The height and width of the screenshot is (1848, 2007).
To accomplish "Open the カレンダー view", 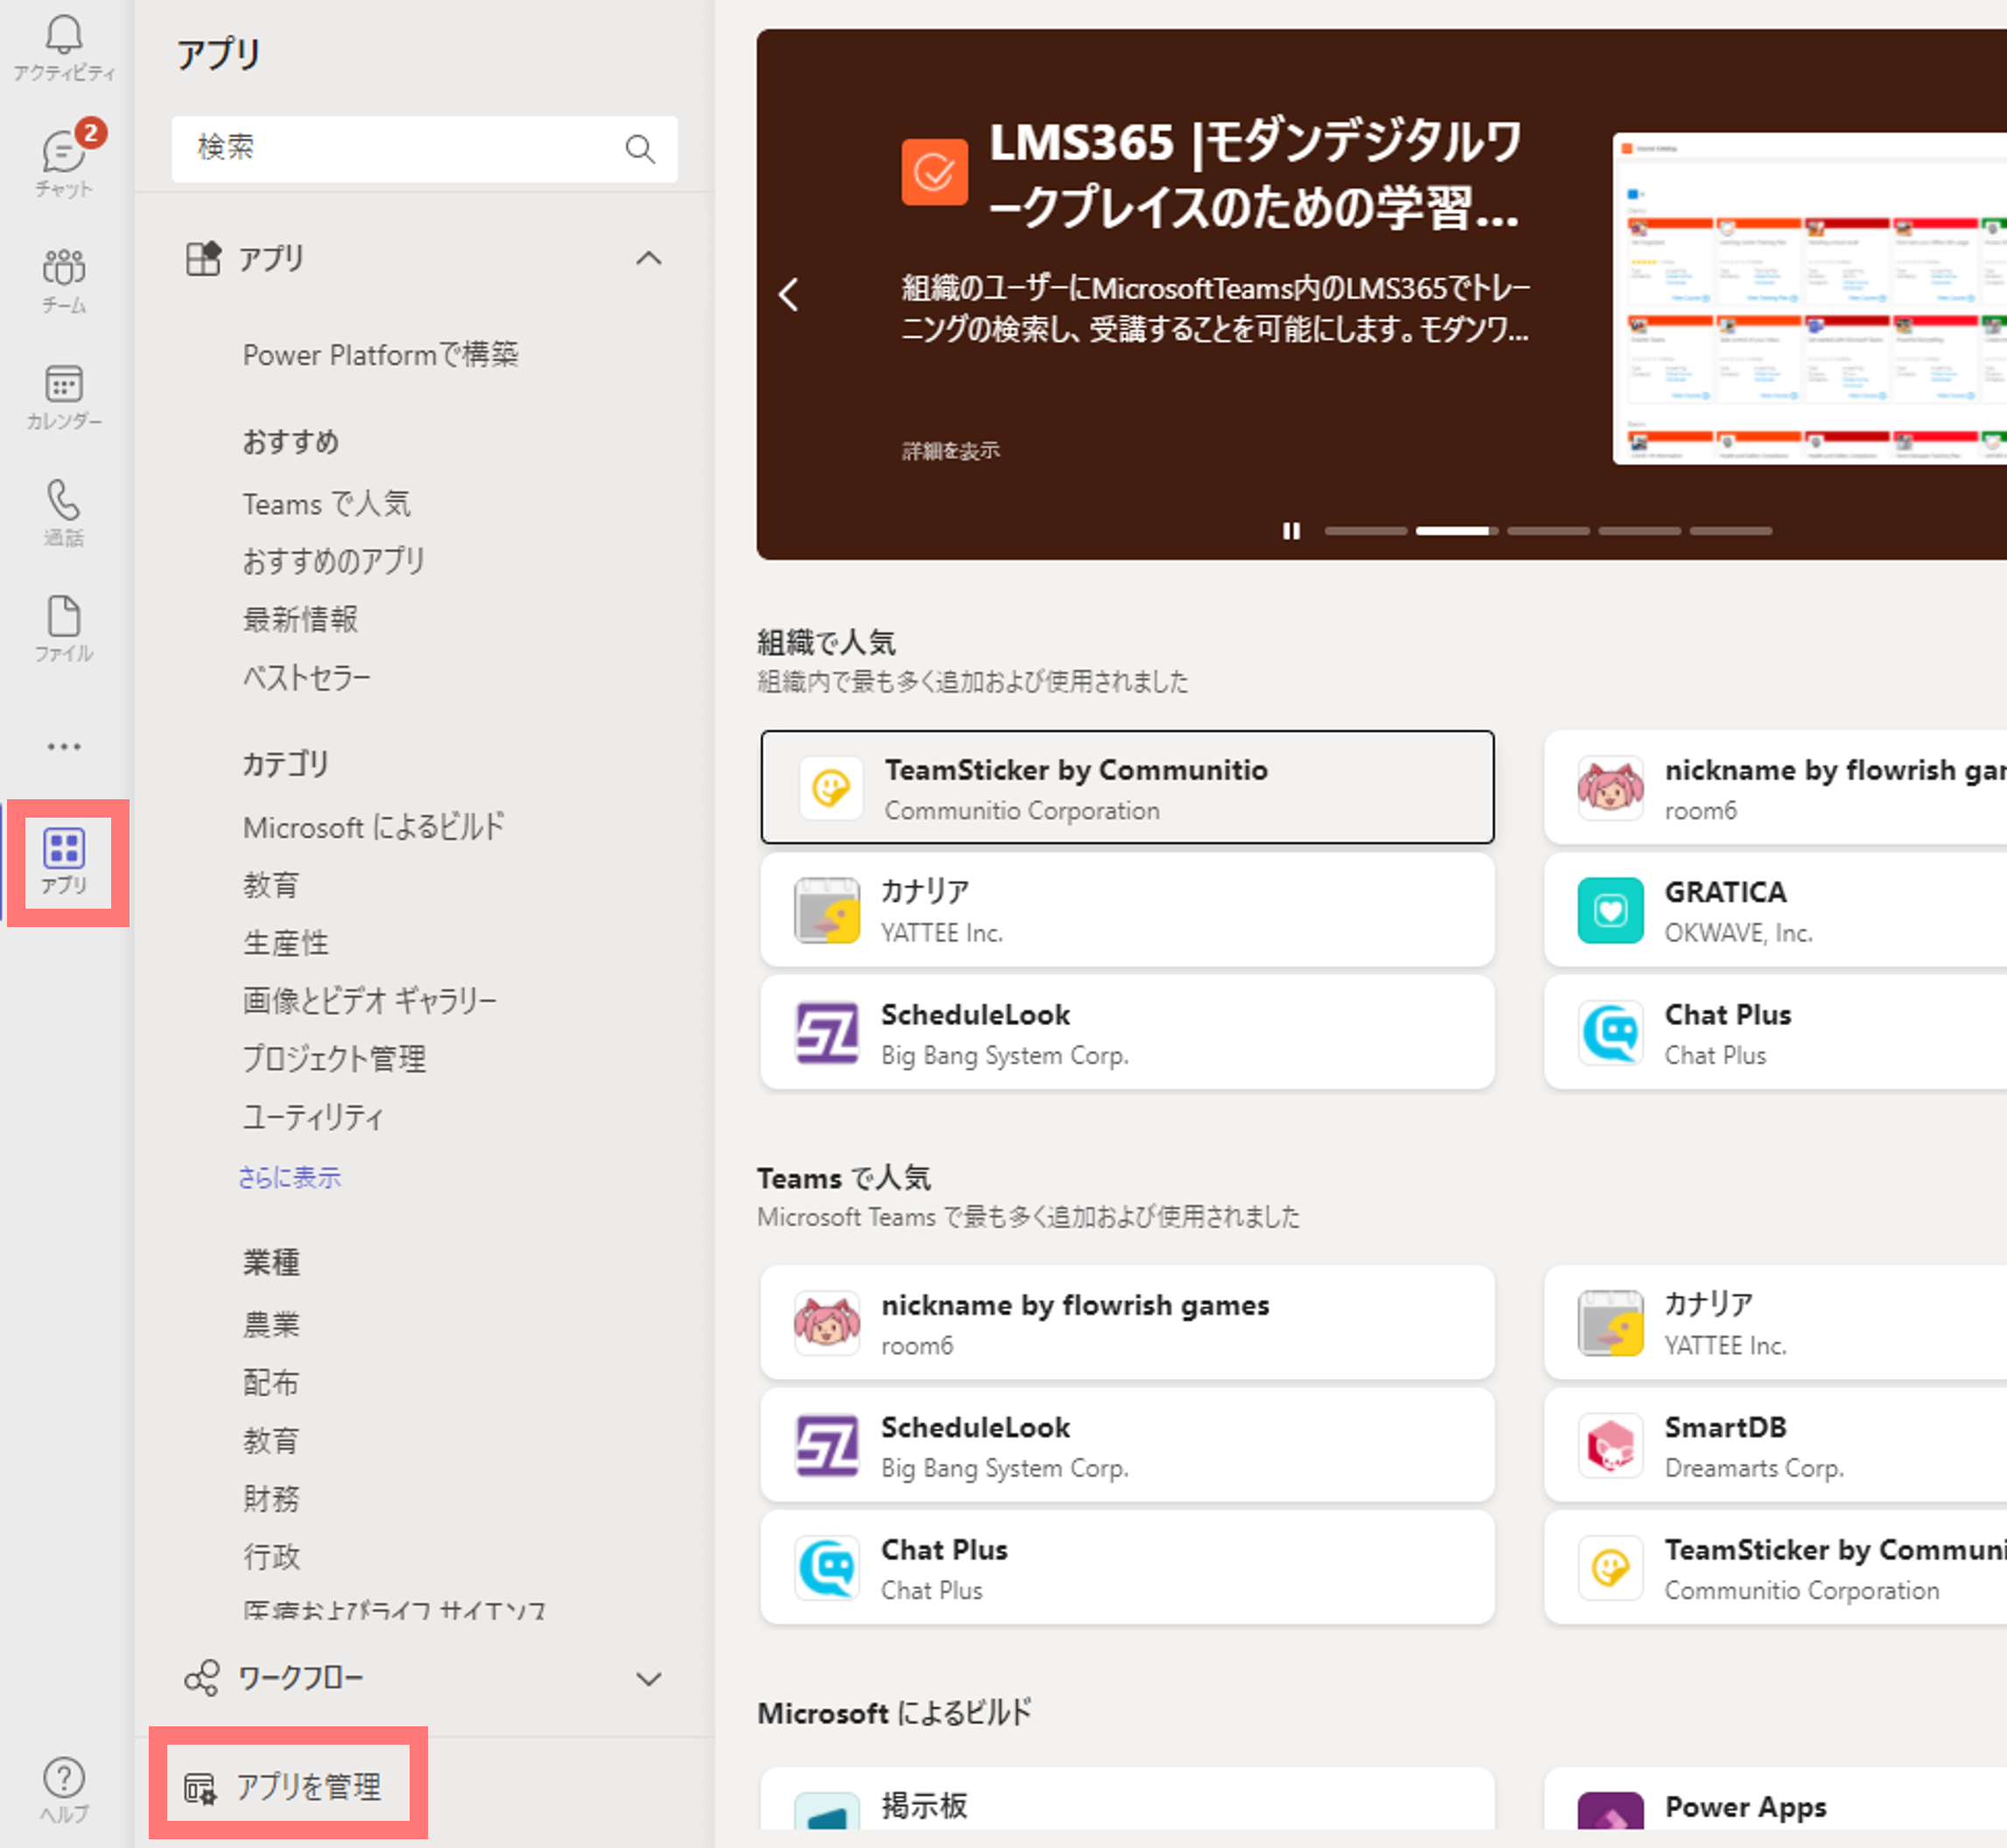I will tap(64, 396).
